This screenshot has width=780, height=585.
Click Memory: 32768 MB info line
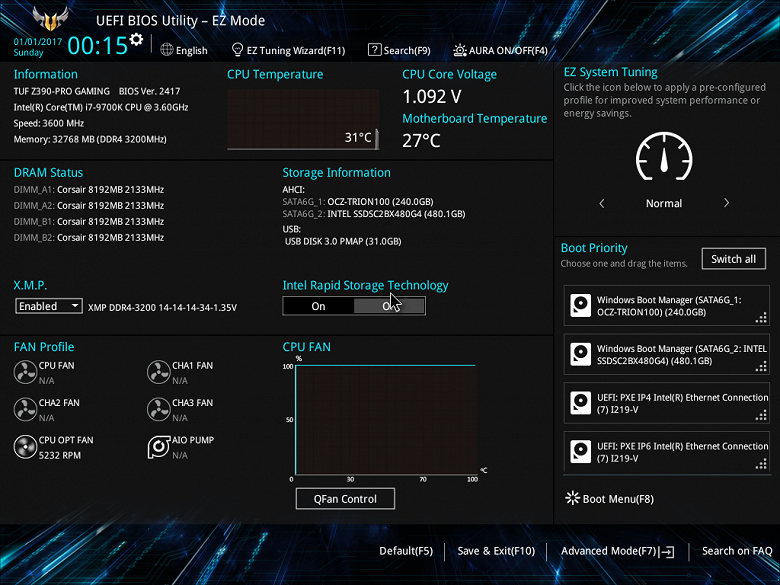point(90,139)
